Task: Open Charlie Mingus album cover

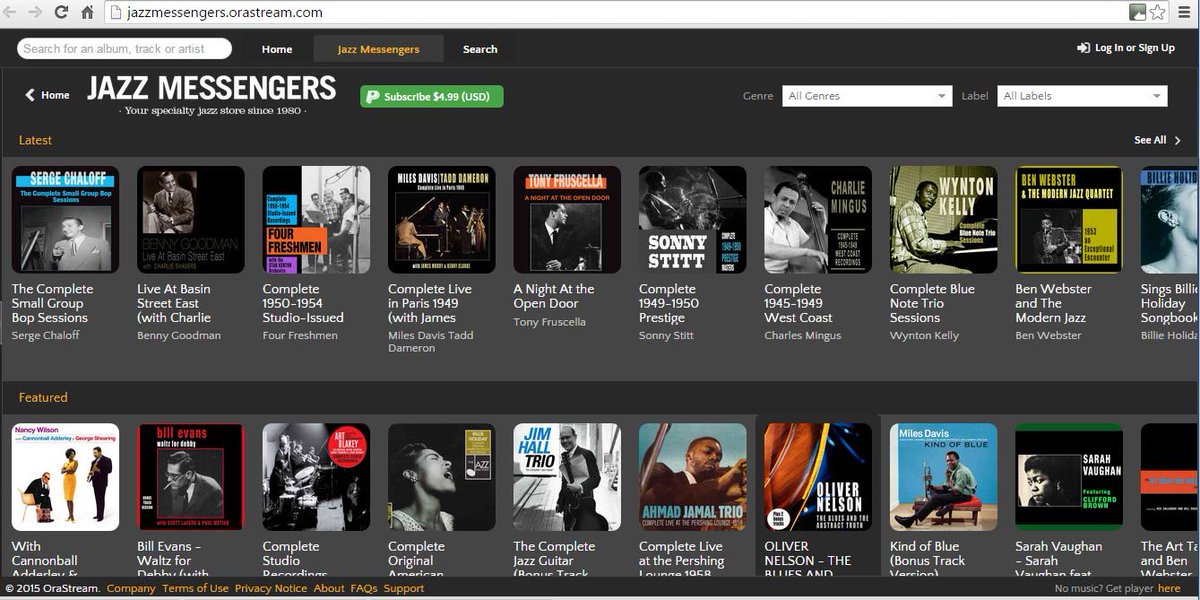Action: pos(818,220)
